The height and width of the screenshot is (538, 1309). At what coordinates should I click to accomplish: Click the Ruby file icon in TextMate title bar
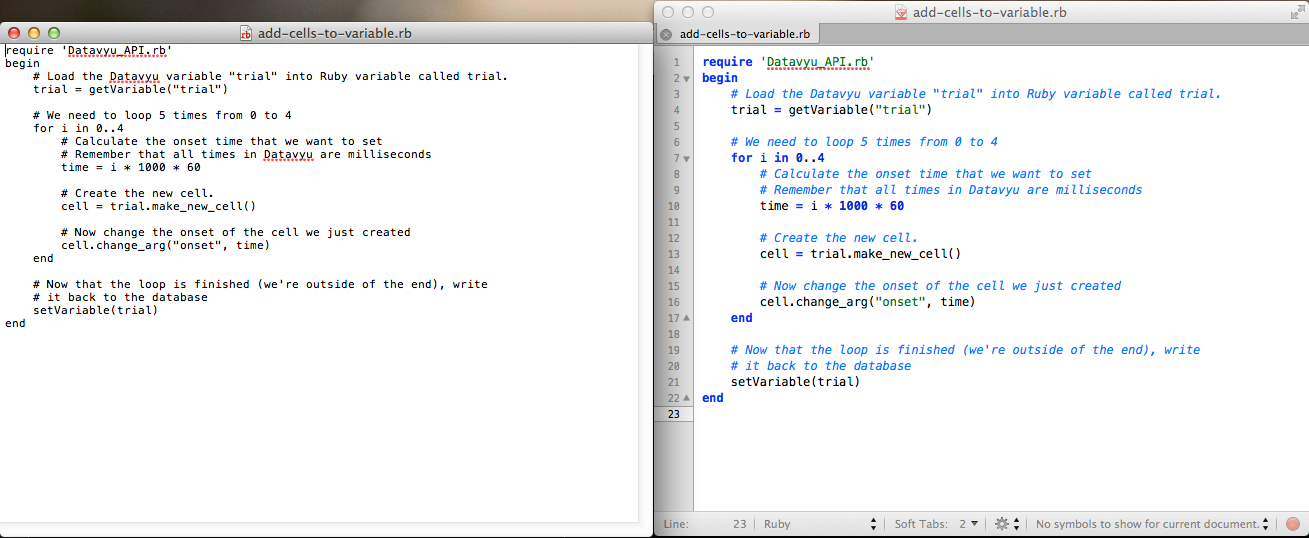coord(901,12)
